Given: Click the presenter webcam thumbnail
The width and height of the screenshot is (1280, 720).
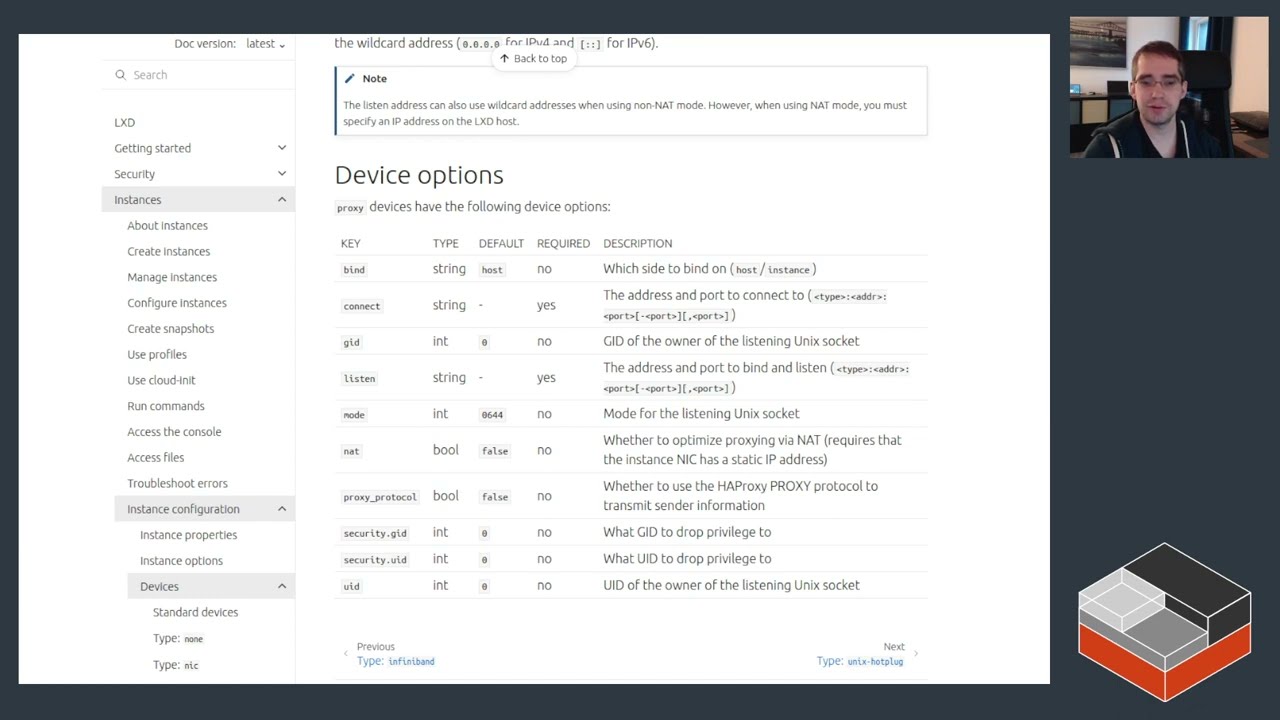Looking at the screenshot, I should (x=1168, y=88).
